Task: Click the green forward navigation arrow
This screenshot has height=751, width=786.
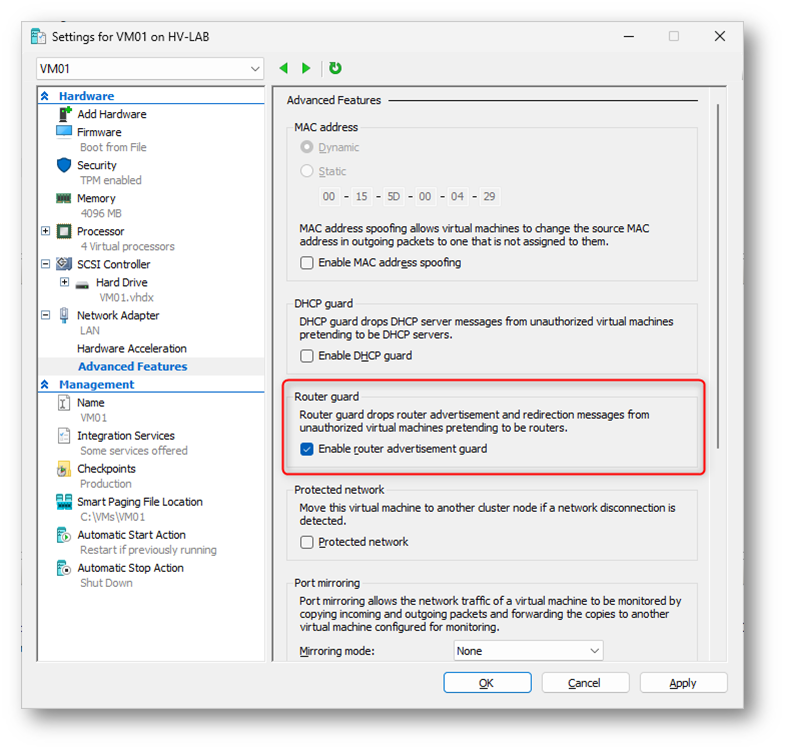Action: tap(306, 68)
